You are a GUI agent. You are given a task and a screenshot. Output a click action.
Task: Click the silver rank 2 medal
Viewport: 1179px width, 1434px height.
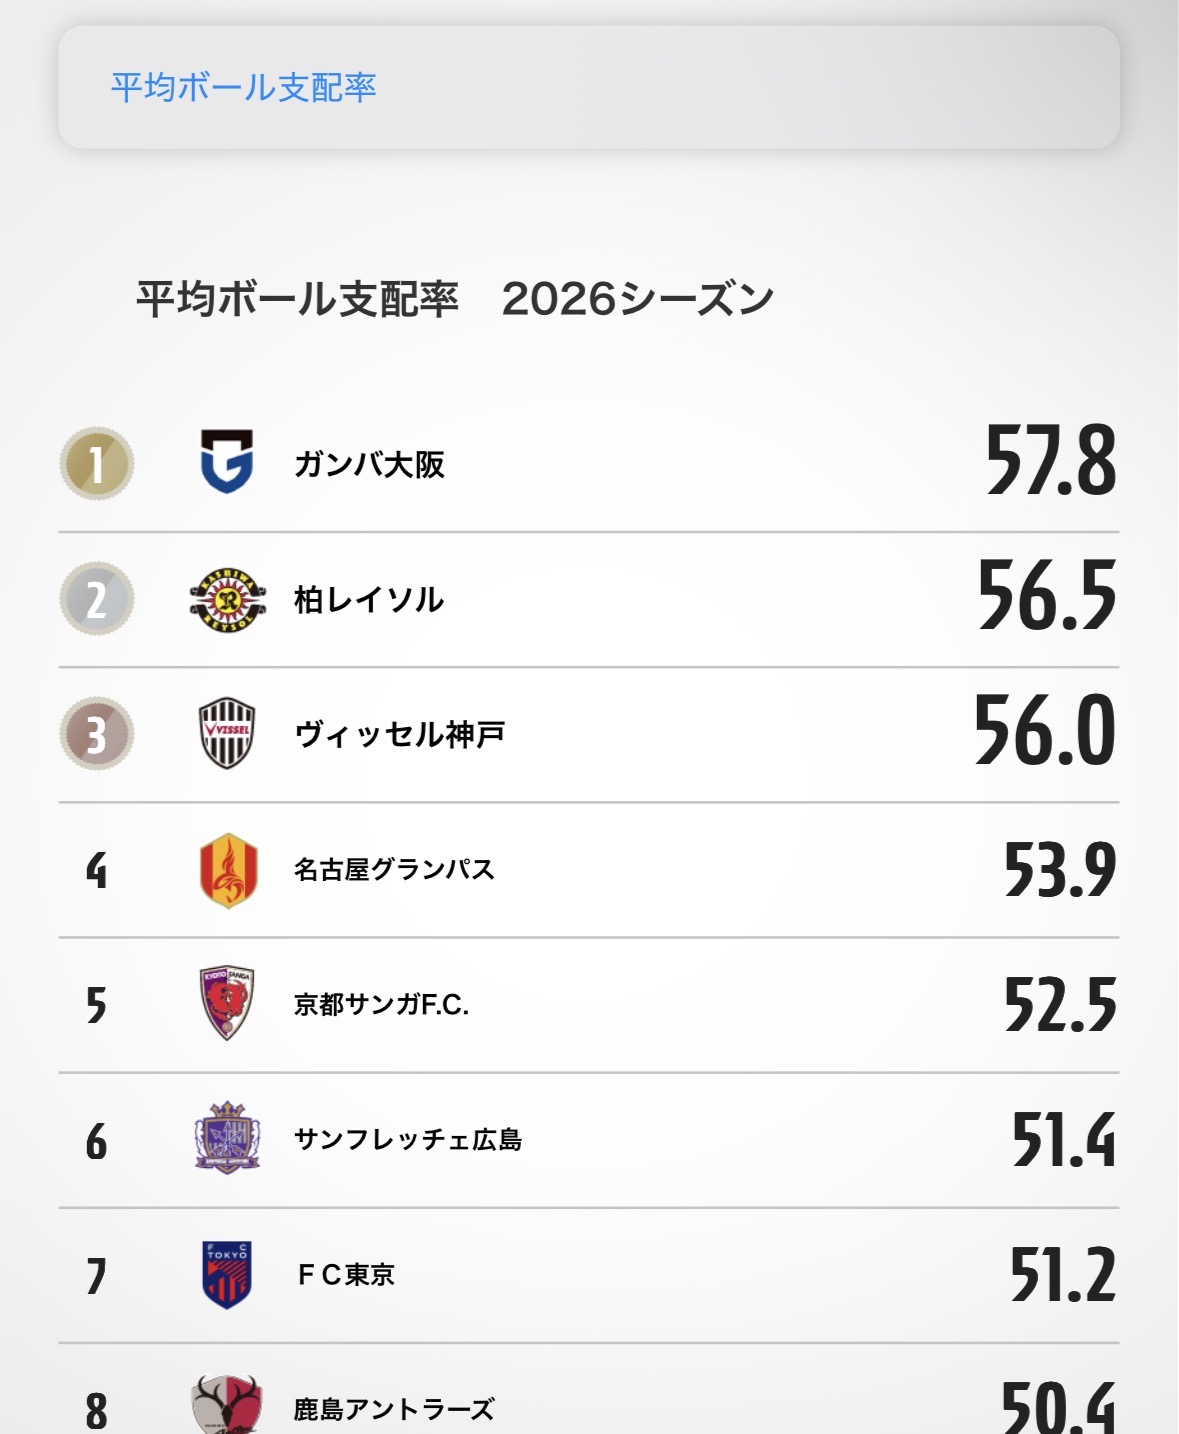(96, 599)
